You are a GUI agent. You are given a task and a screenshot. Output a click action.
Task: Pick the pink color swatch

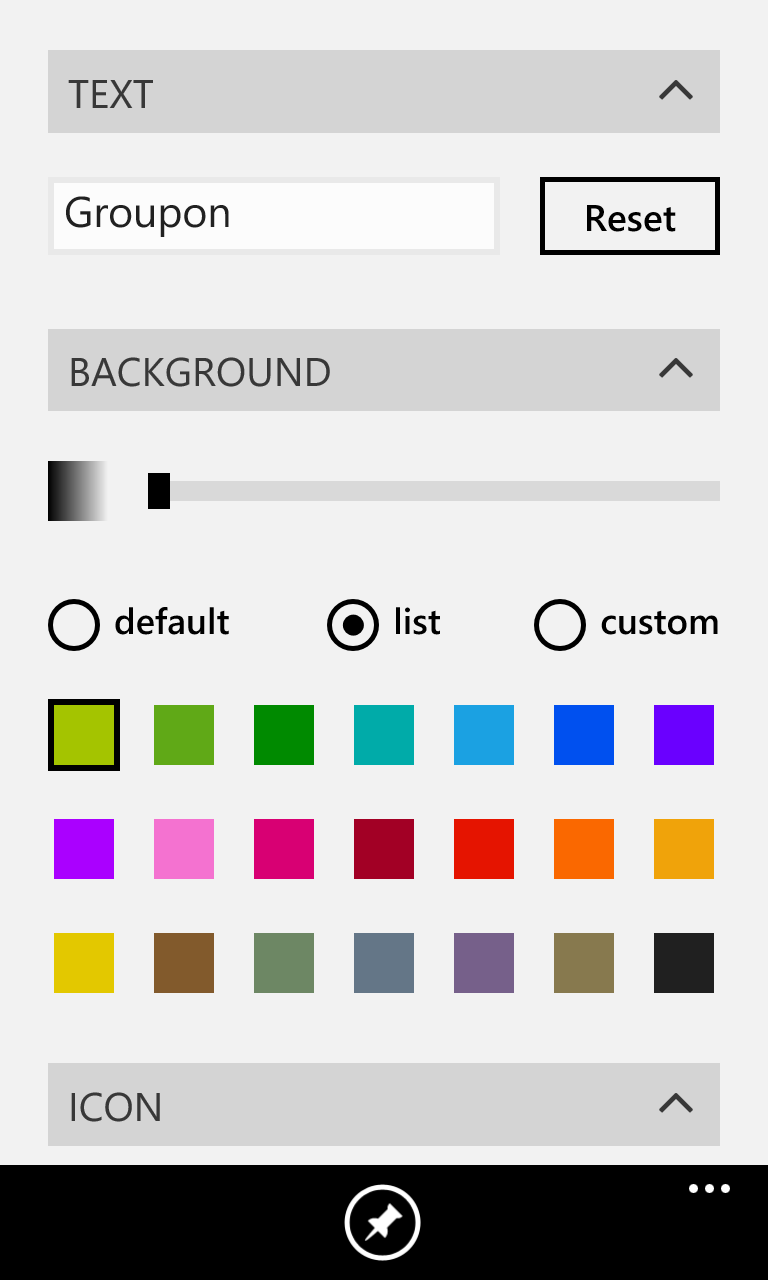coord(183,849)
